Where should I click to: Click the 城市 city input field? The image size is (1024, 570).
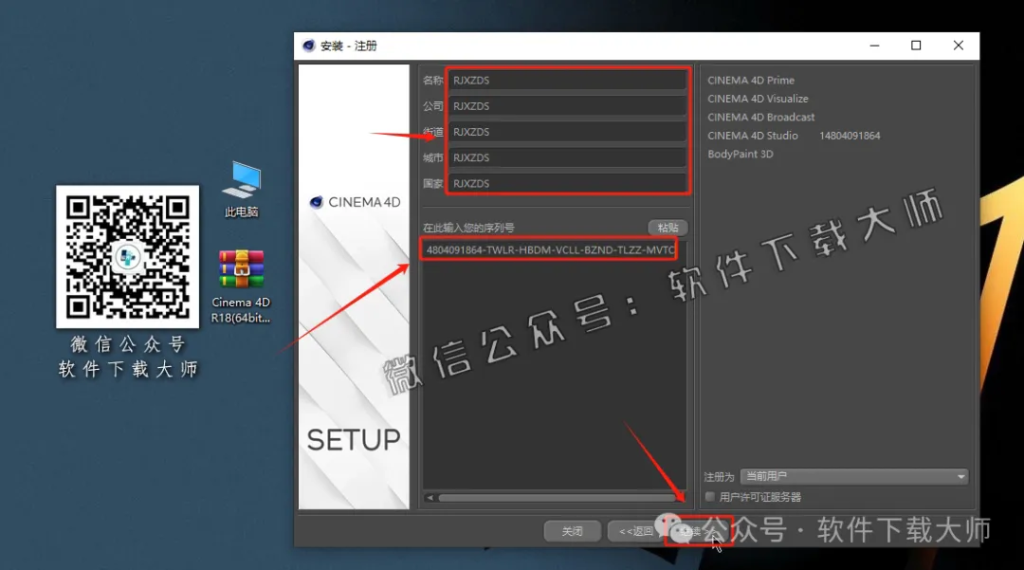567,157
